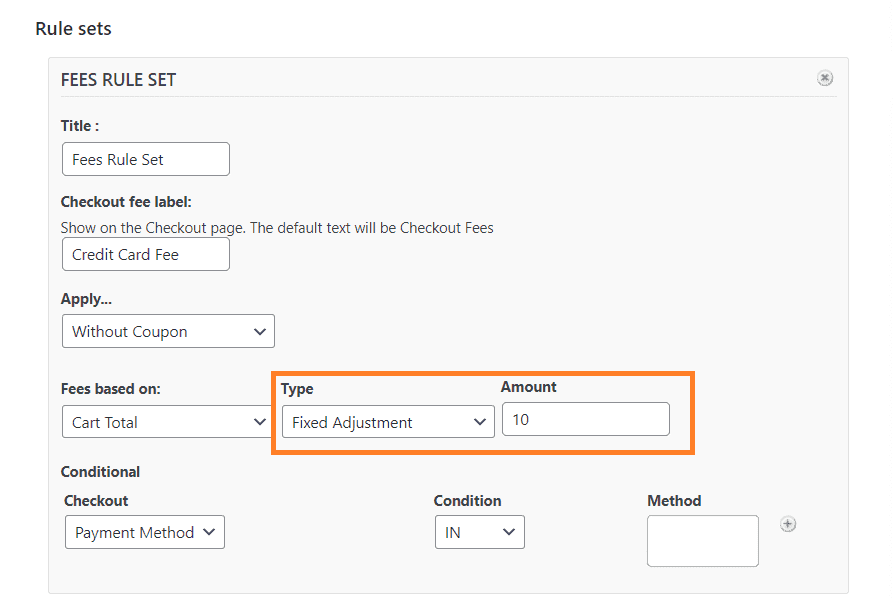Viewport: 893px width, 600px height.
Task: Click the empty Method box
Action: click(x=703, y=541)
